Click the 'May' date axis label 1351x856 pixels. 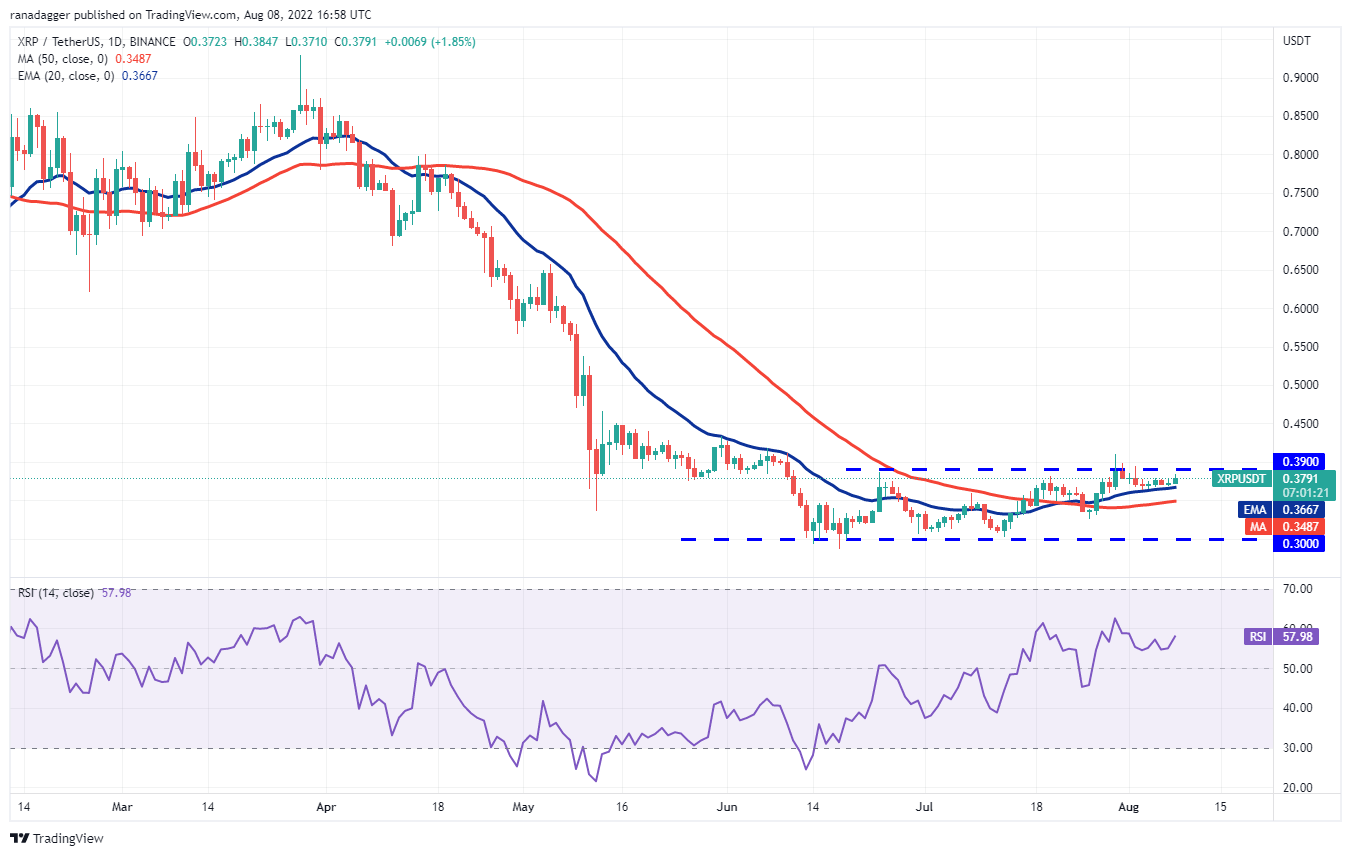pos(523,806)
